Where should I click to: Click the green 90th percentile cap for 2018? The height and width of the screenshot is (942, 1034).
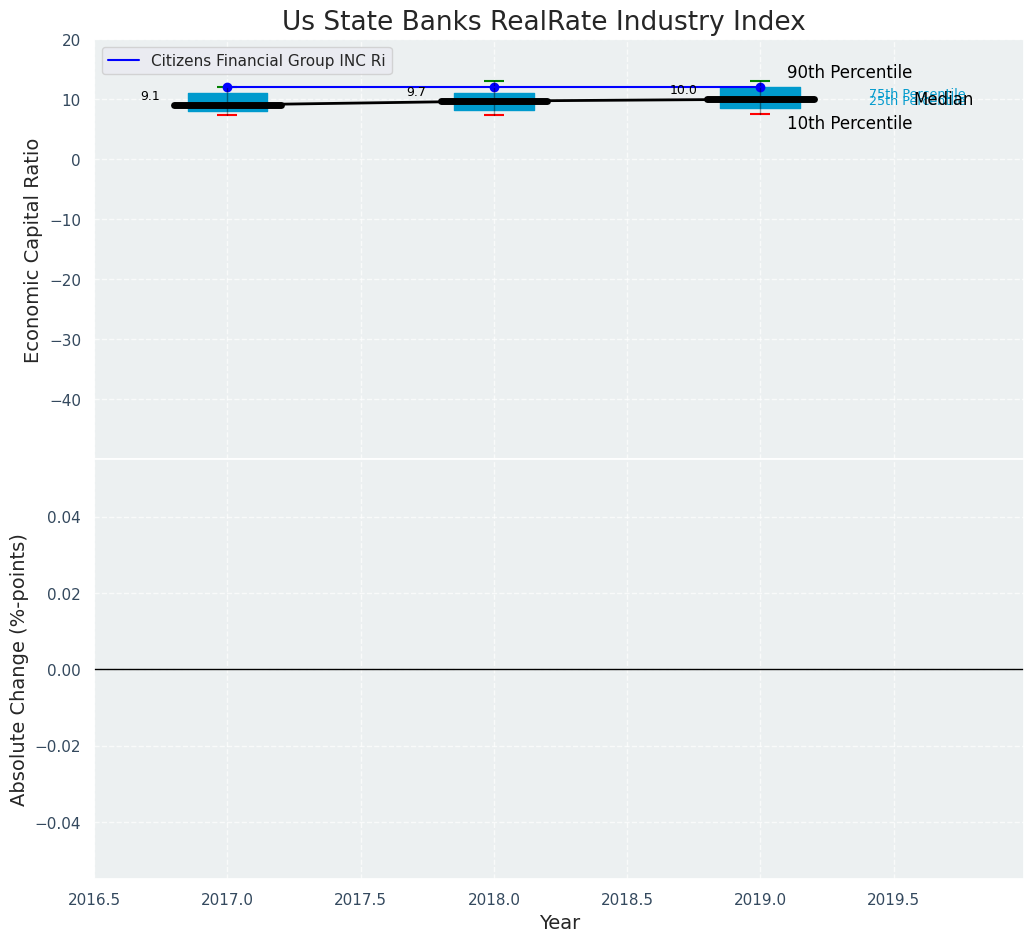(x=494, y=81)
